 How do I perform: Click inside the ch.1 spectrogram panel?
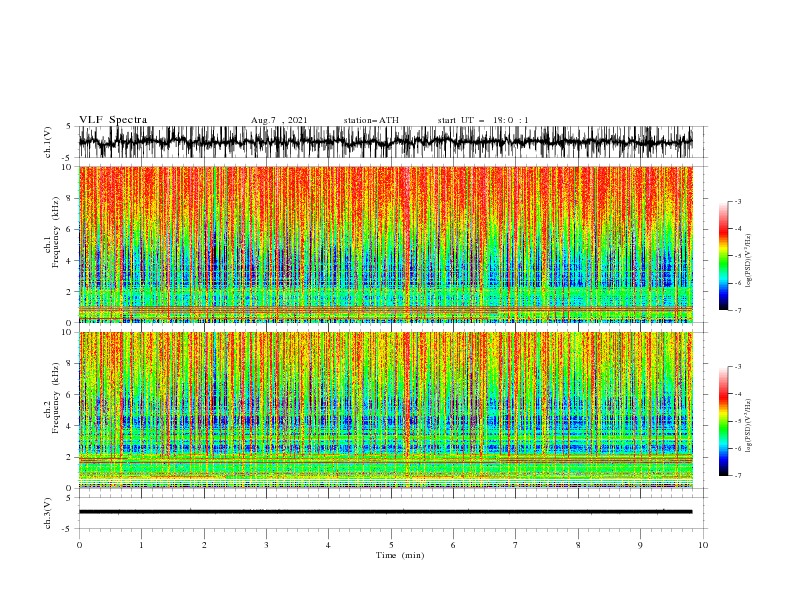coord(385,244)
